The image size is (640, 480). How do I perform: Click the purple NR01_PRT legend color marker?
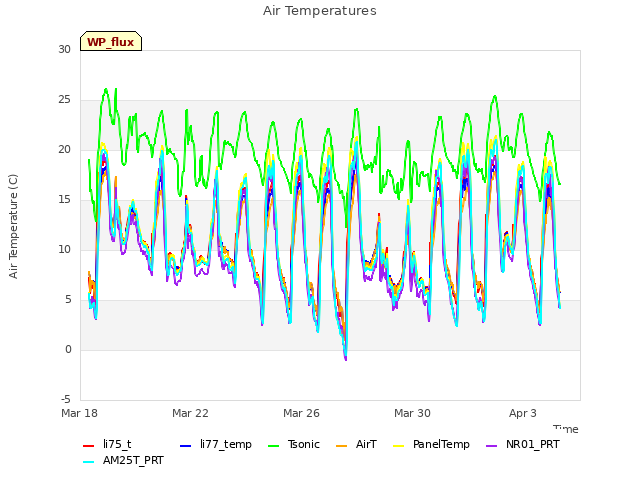point(491,446)
